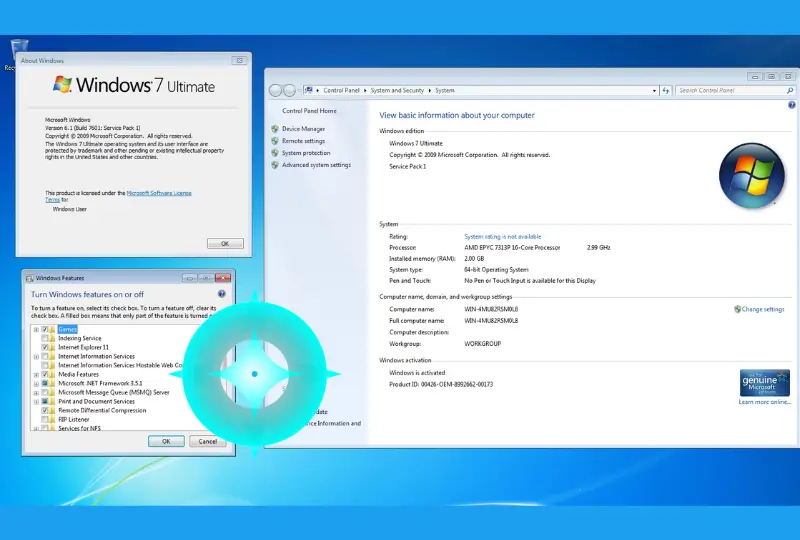Open Remote settings link
The image size is (800, 540).
coord(304,141)
